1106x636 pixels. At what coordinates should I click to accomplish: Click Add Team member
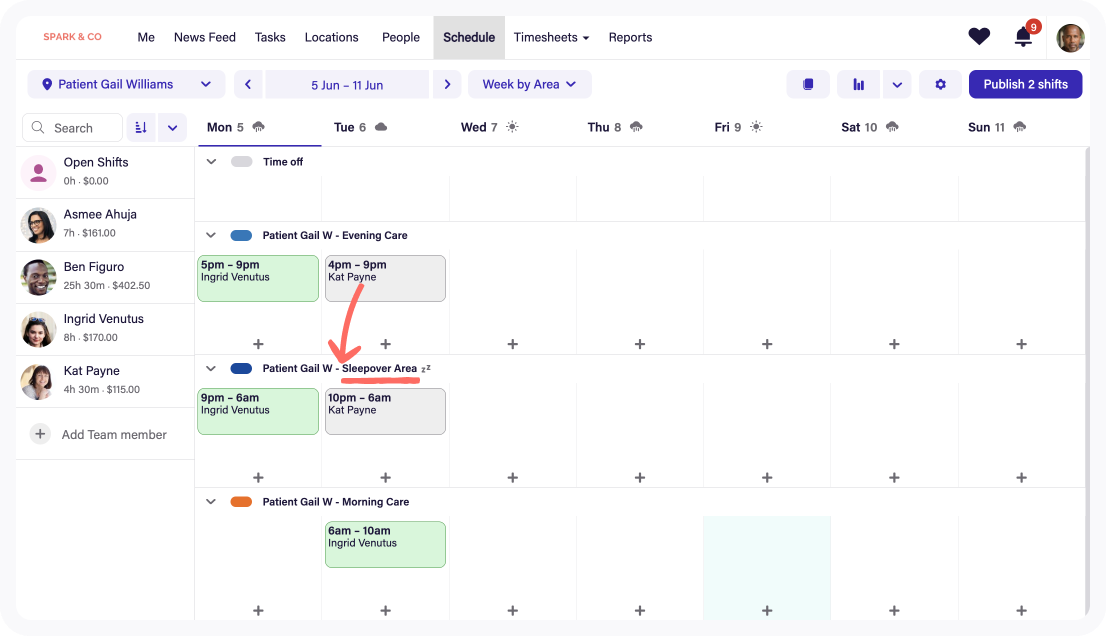114,435
